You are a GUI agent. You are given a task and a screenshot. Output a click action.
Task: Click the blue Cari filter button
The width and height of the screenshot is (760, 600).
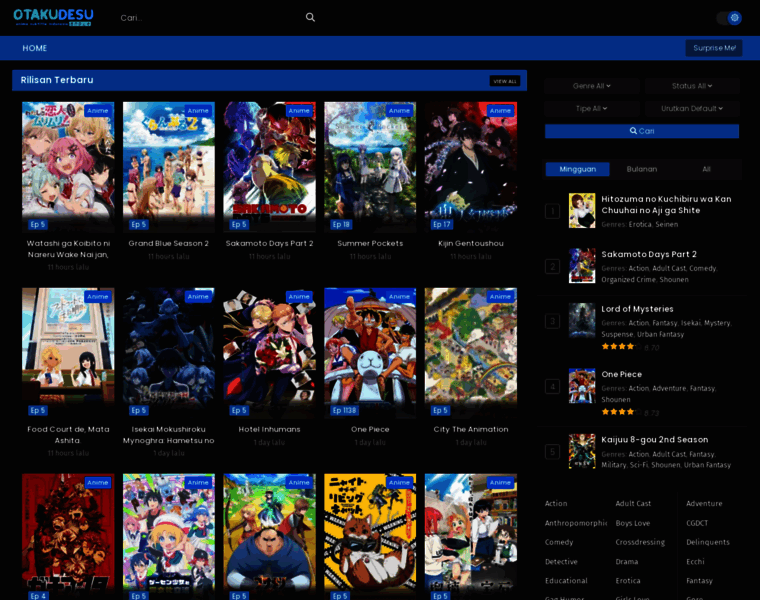click(642, 131)
